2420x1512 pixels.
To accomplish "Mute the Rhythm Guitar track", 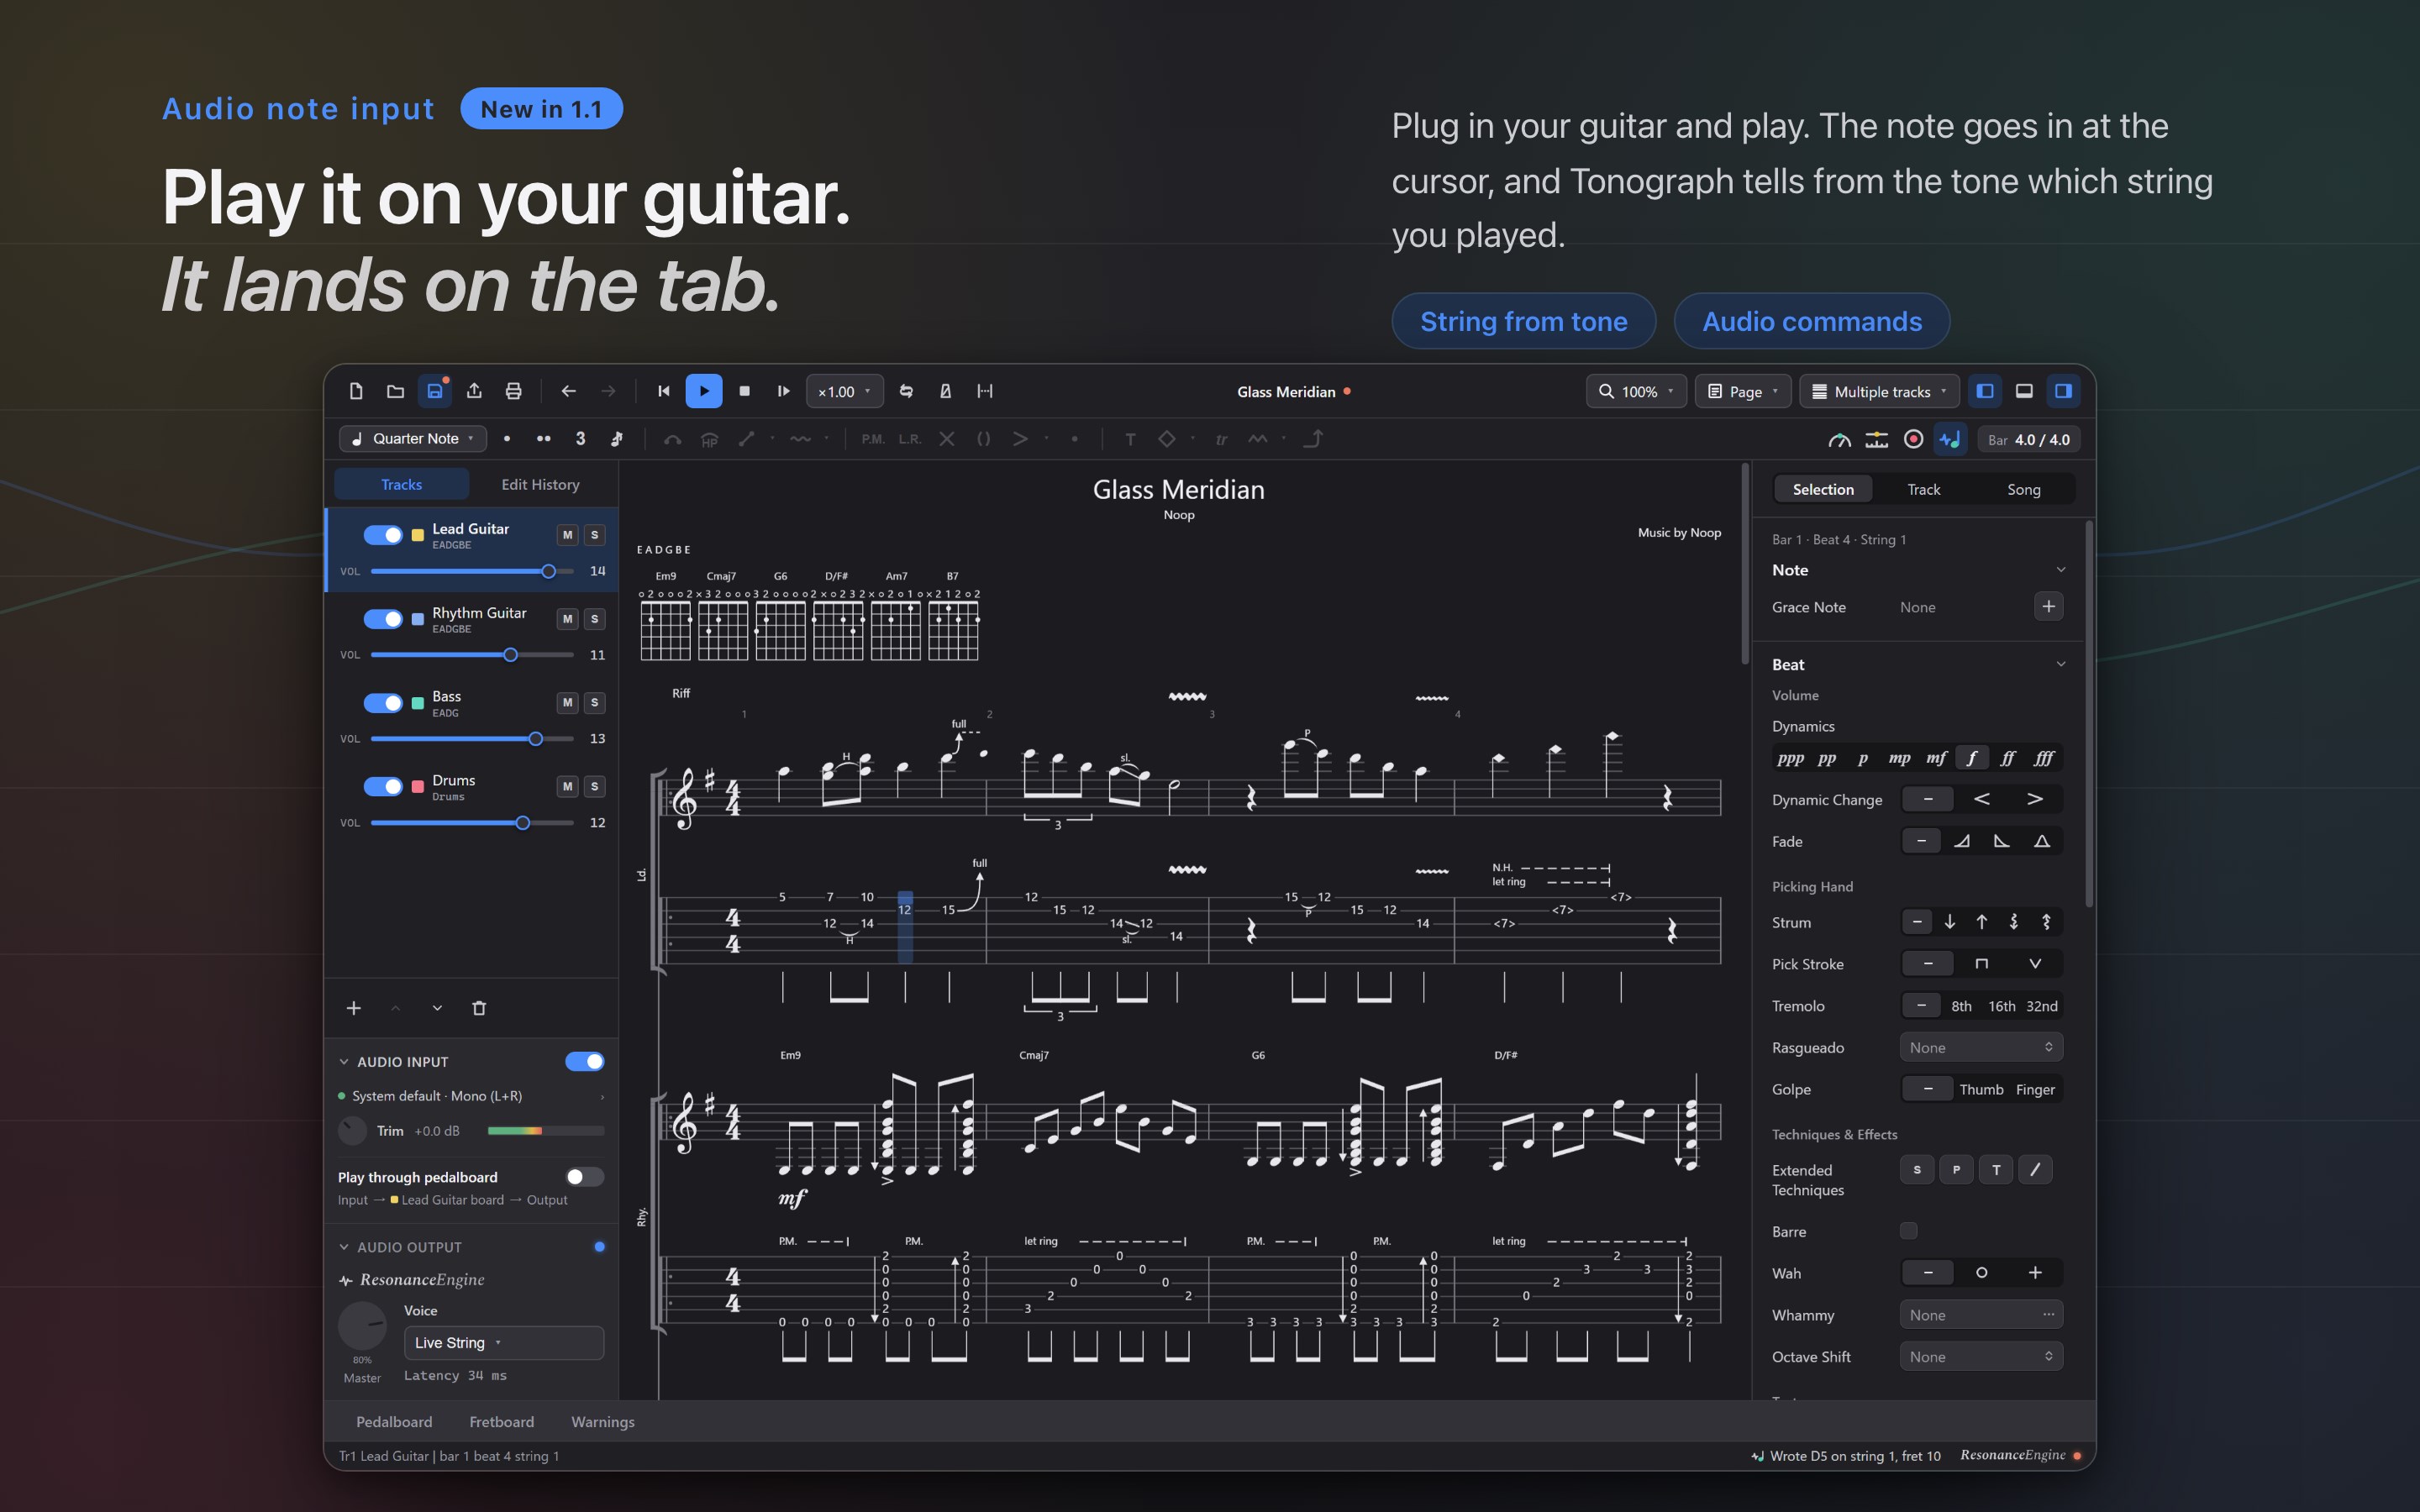I will pyautogui.click(x=567, y=619).
